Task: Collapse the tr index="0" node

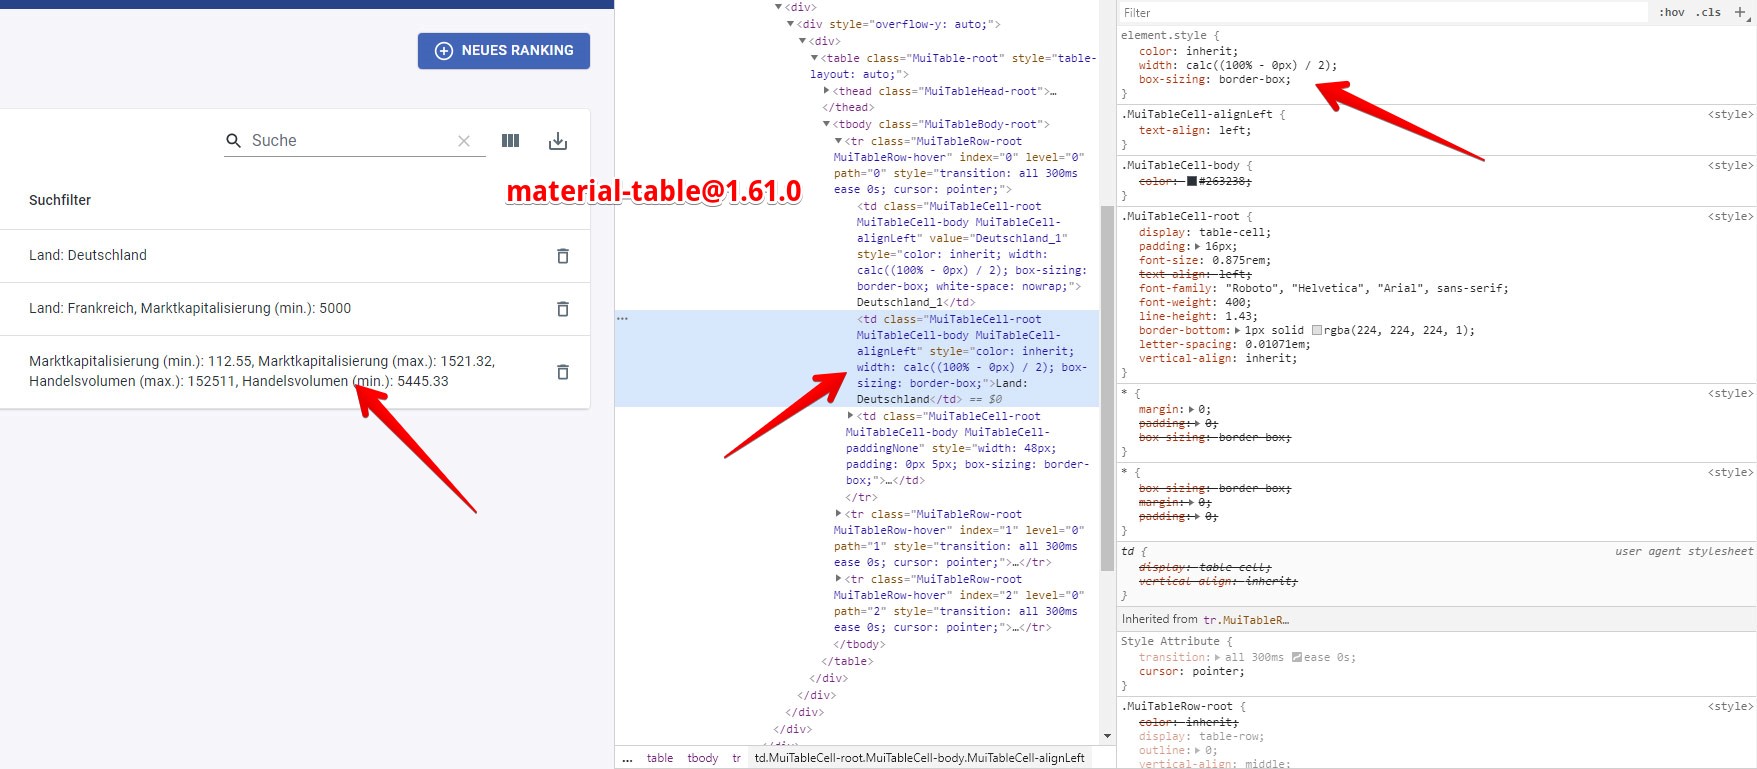Action: (x=838, y=141)
